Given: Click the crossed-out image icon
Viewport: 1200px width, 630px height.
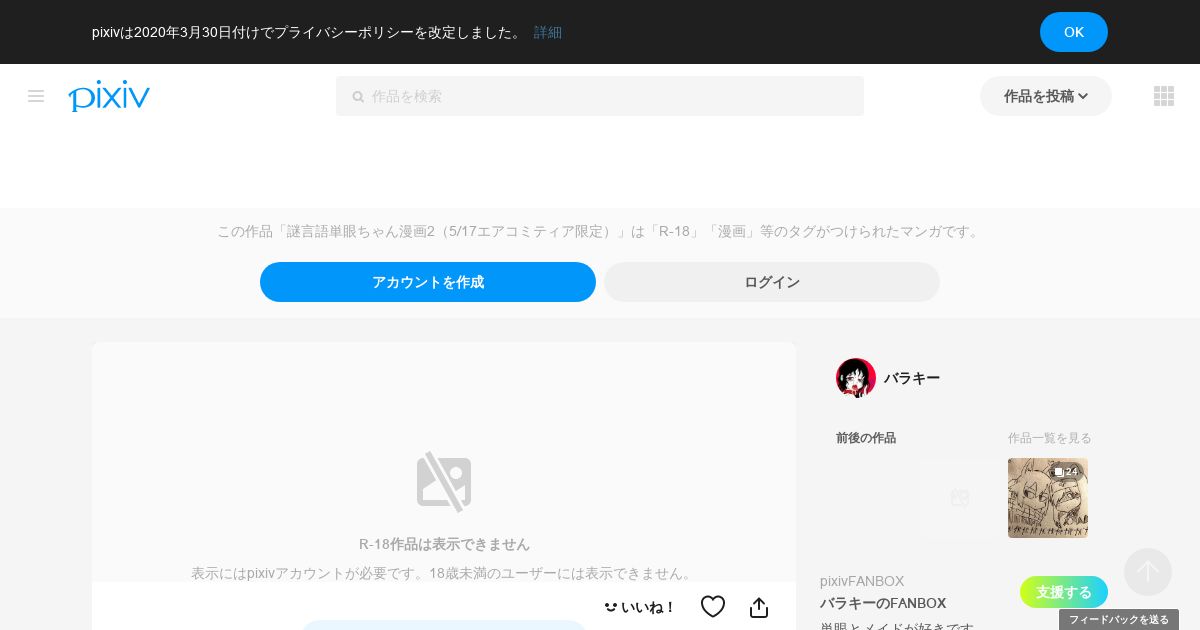Looking at the screenshot, I should [x=444, y=482].
